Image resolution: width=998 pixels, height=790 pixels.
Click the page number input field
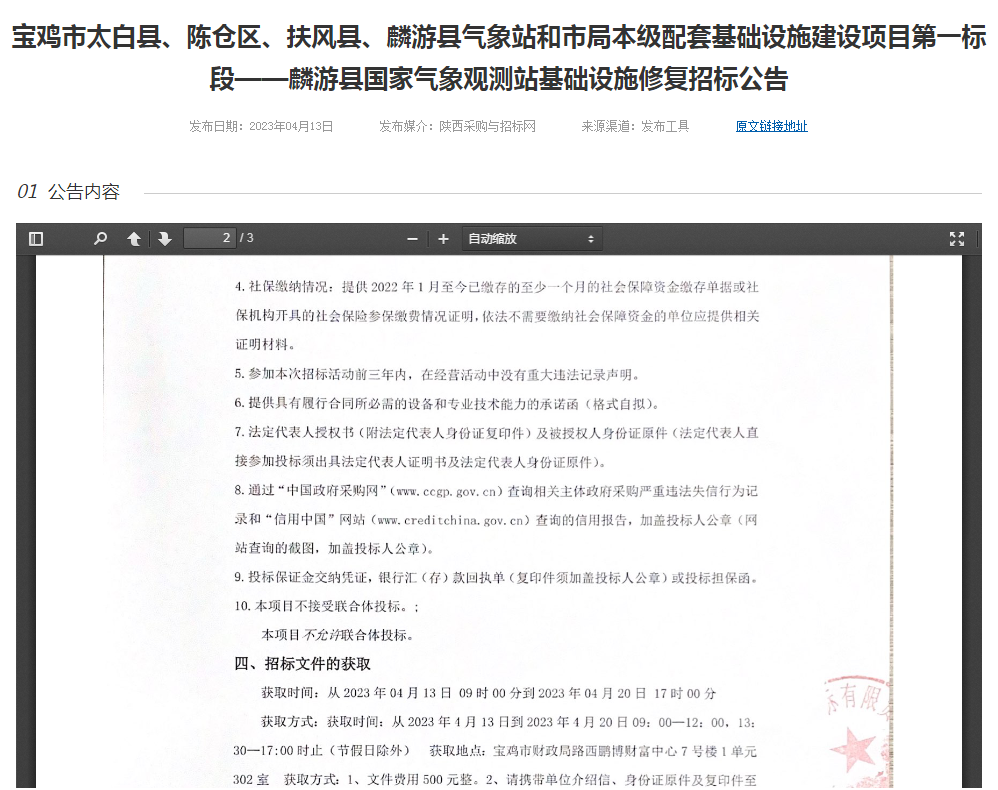210,238
